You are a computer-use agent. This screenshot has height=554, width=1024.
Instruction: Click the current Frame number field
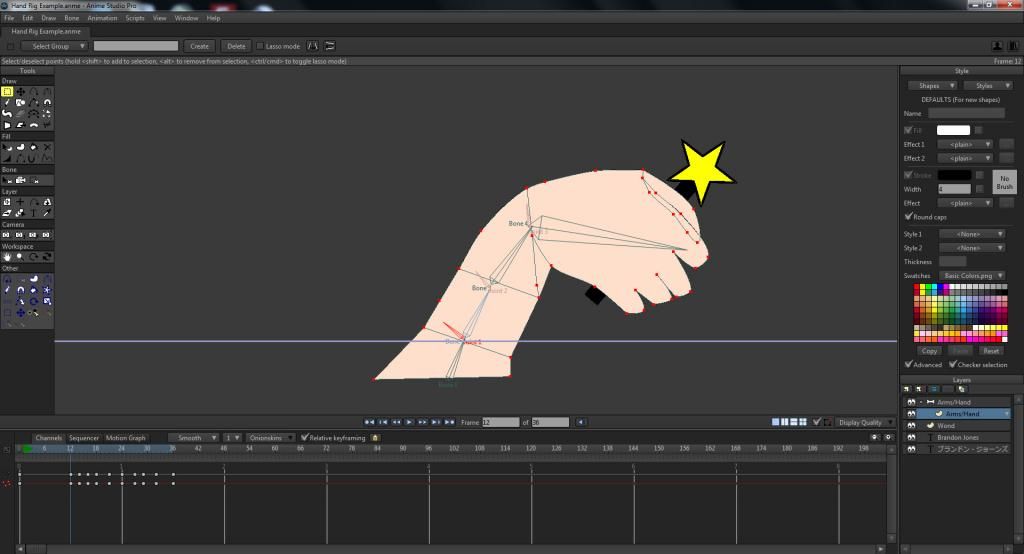point(501,422)
